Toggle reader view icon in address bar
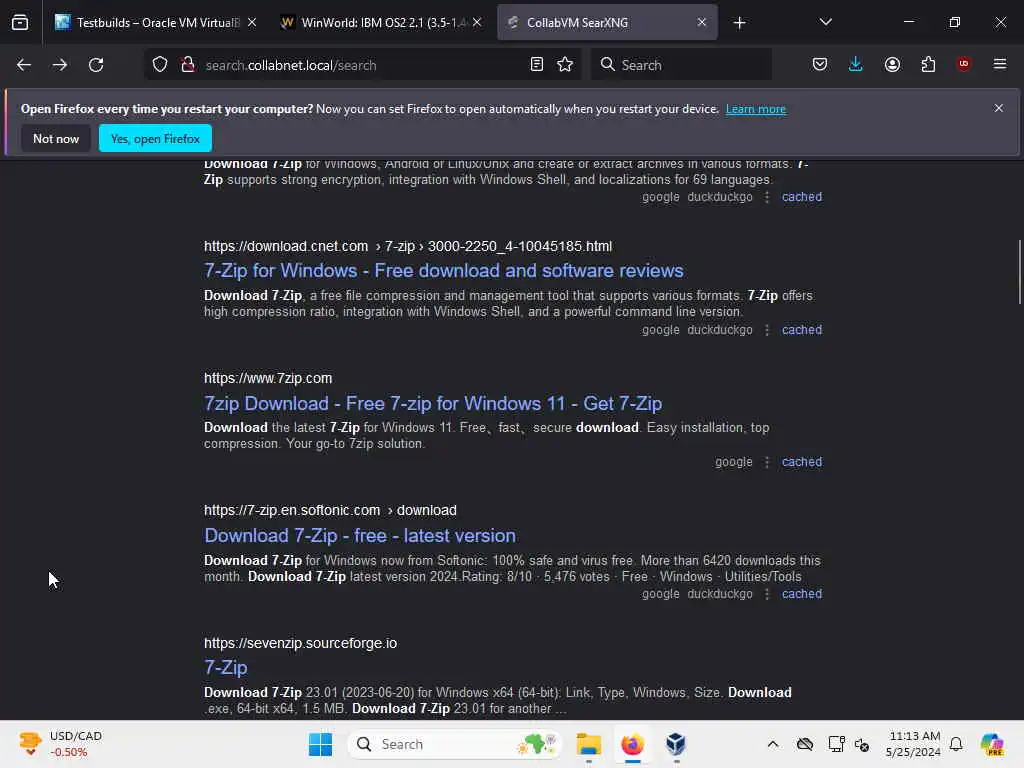 [537, 64]
